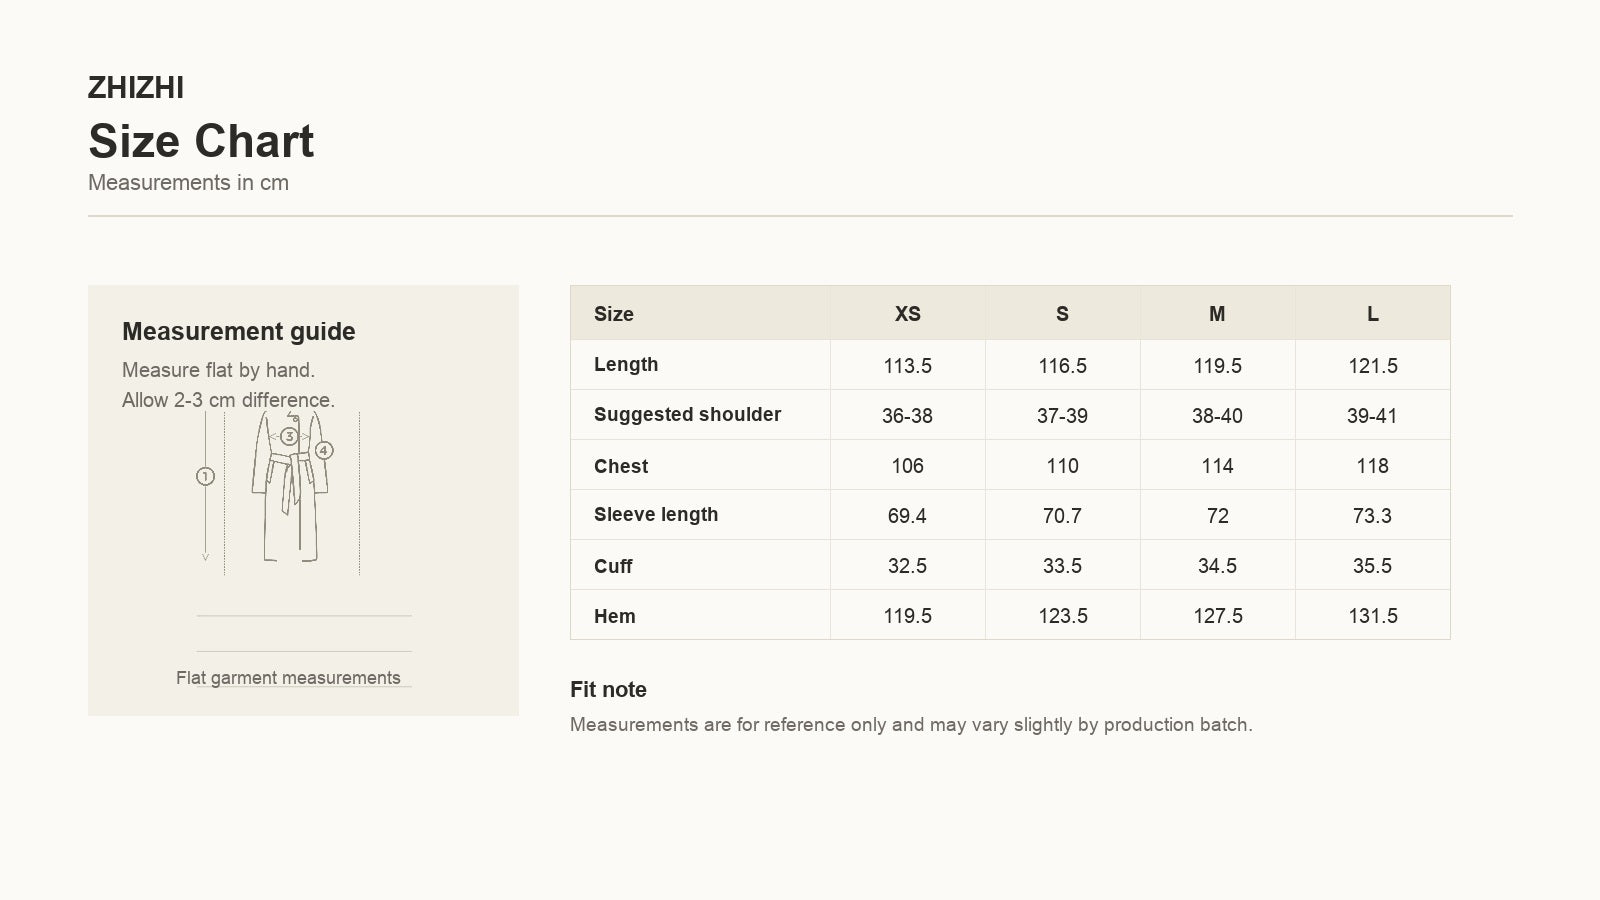Click the Length value 116.5 cell

pyautogui.click(x=1062, y=365)
